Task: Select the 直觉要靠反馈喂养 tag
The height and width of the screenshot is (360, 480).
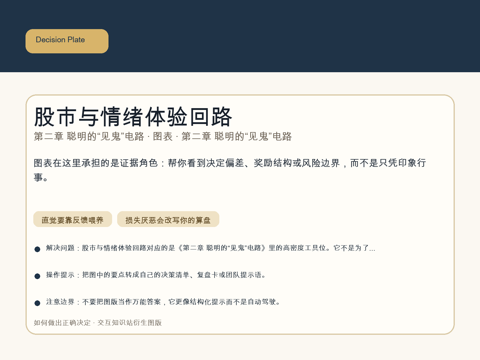Action: 72,220
